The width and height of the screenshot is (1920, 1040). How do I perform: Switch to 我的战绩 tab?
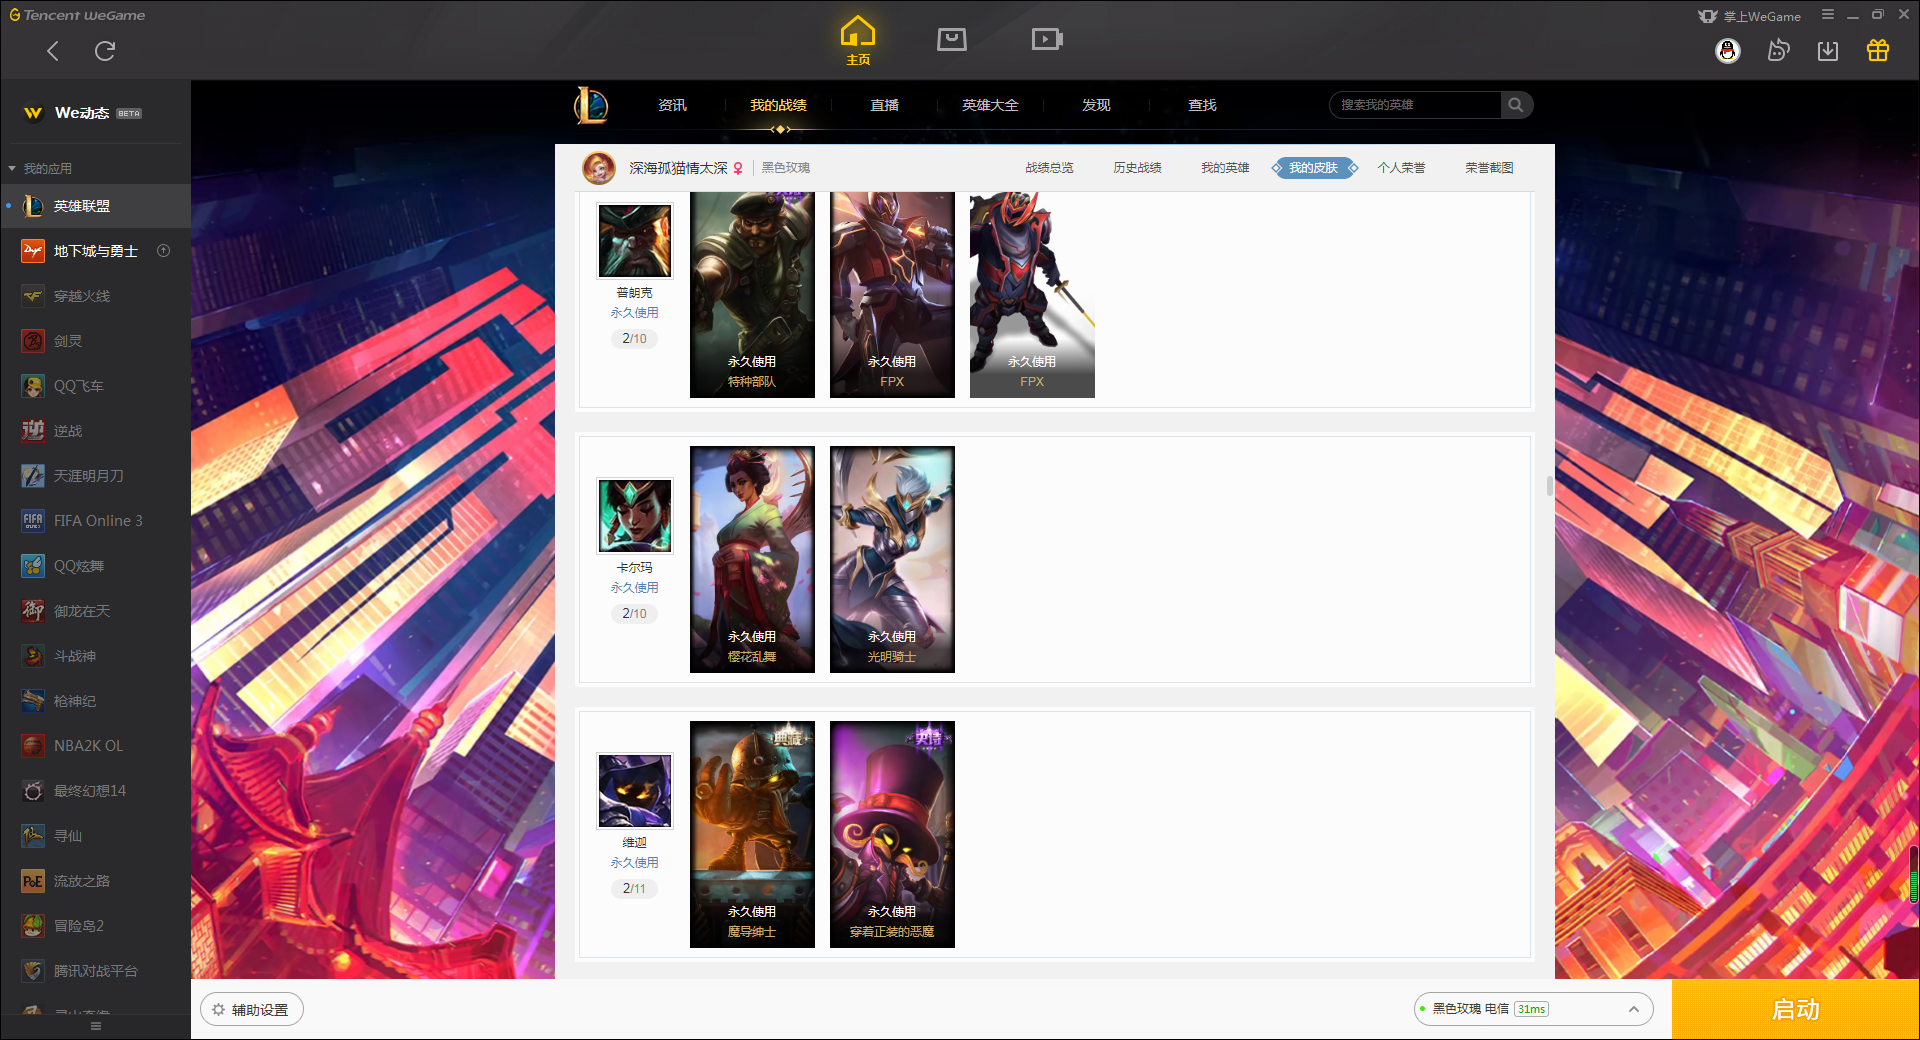tap(778, 105)
